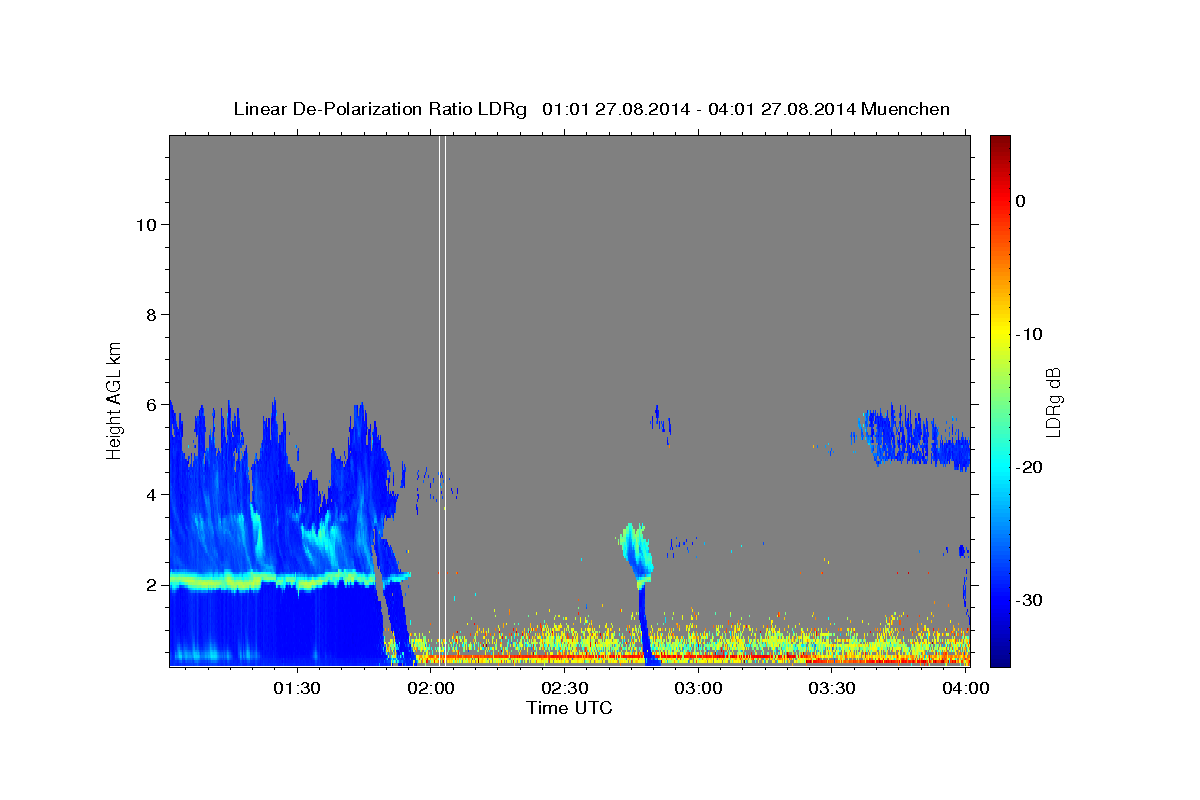Image resolution: width=1200 pixels, height=800 pixels.
Task: Click the 02:00 time tick label
Action: pos(431,688)
